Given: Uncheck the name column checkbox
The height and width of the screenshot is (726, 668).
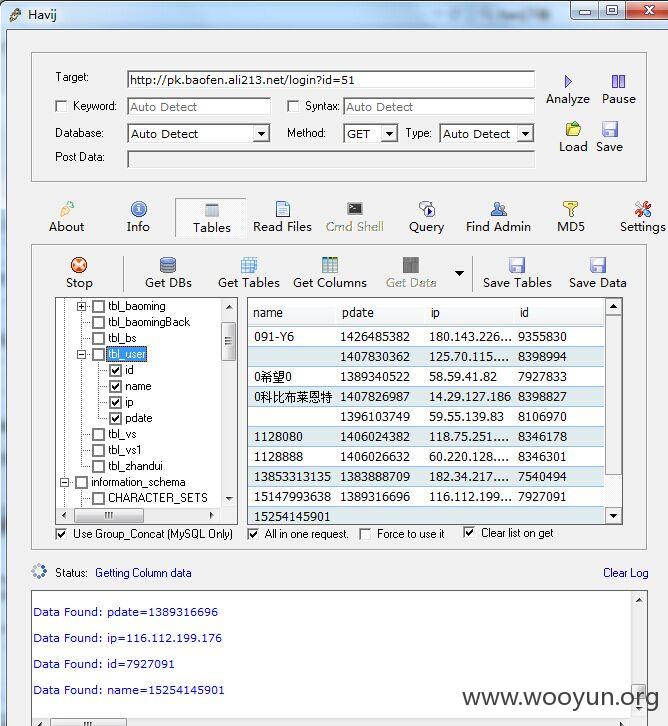Looking at the screenshot, I should pos(115,386).
